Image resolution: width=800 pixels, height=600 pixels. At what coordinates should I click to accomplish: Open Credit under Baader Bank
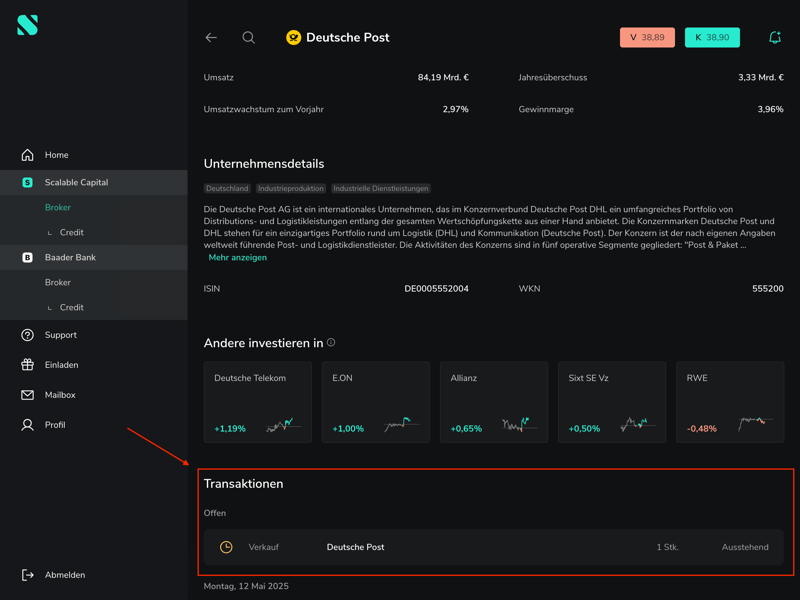tap(71, 307)
